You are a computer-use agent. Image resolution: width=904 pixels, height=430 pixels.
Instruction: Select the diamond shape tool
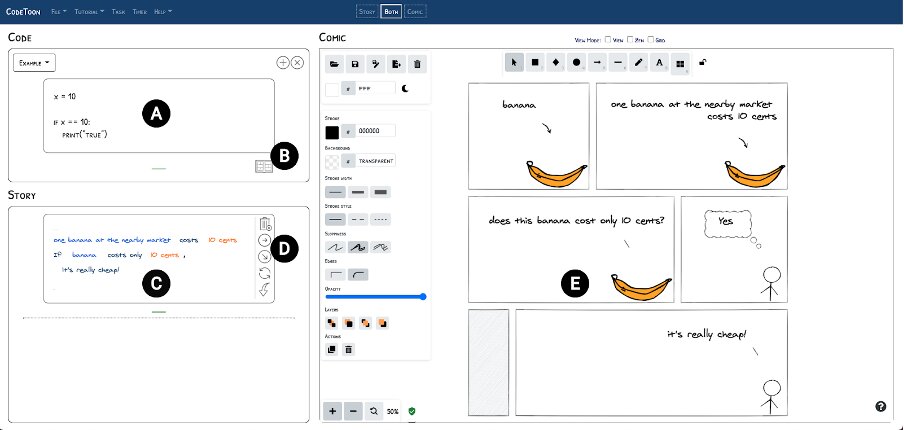point(556,62)
